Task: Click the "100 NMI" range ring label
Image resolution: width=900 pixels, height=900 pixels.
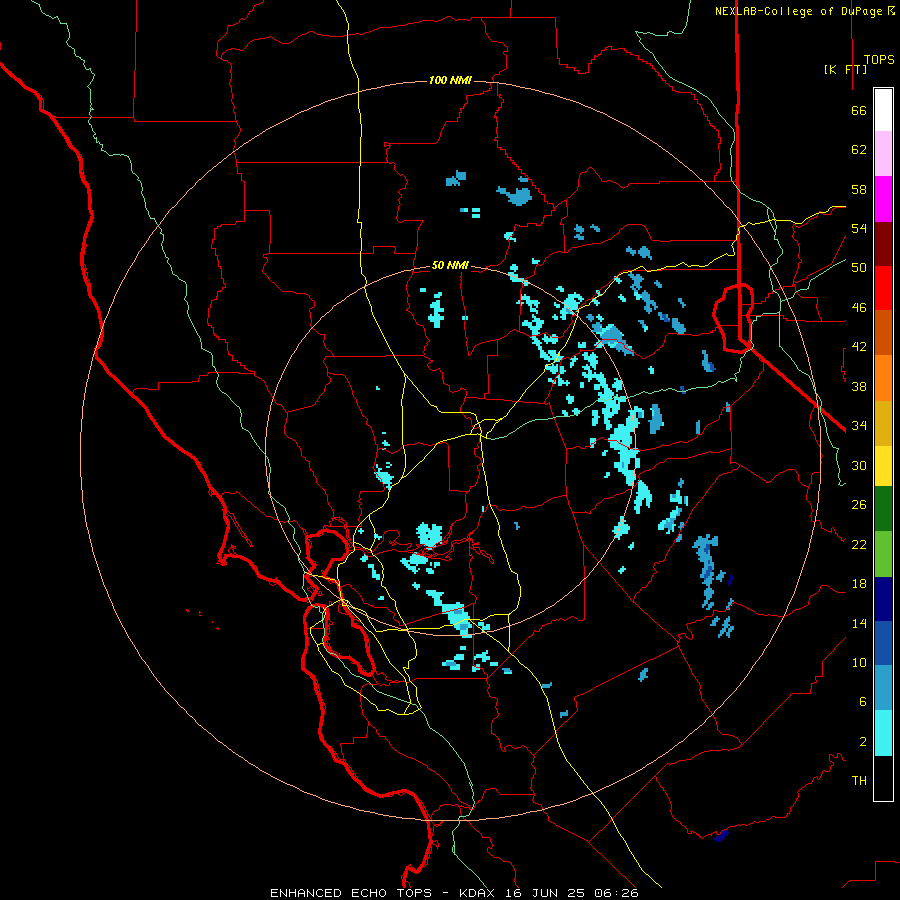Action: pyautogui.click(x=450, y=80)
